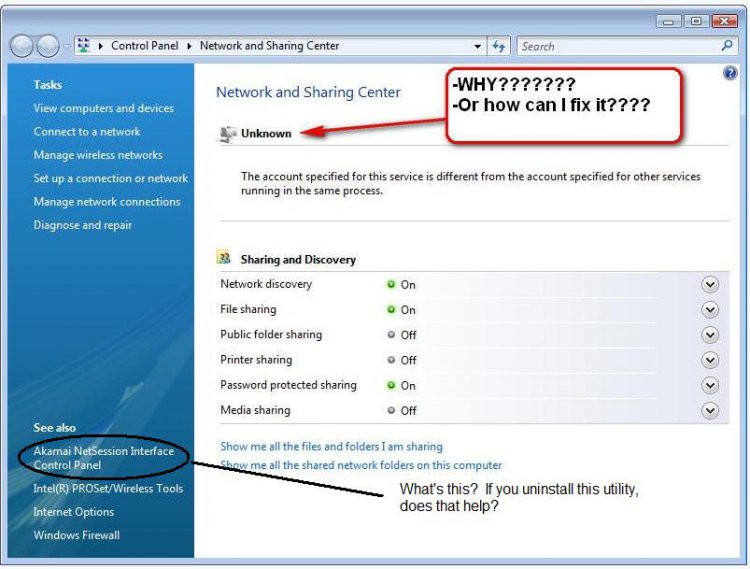Image resolution: width=750 pixels, height=569 pixels.
Task: Click the Sharing and Discovery people icon
Action: click(224, 257)
